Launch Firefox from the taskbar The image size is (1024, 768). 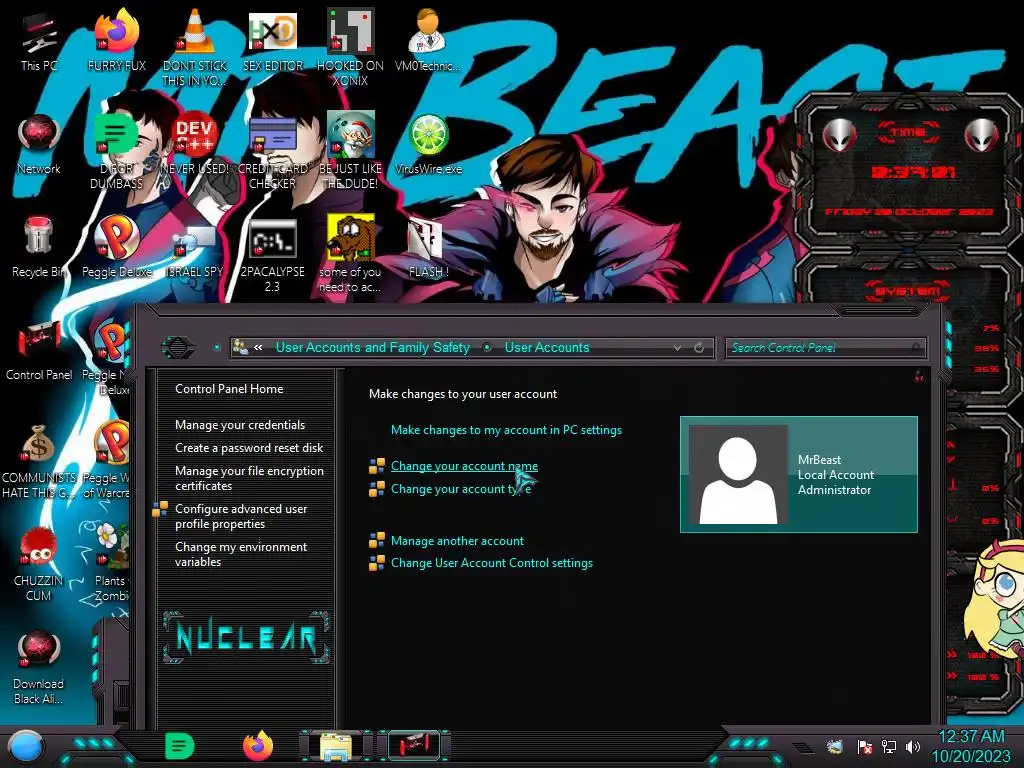(x=258, y=746)
